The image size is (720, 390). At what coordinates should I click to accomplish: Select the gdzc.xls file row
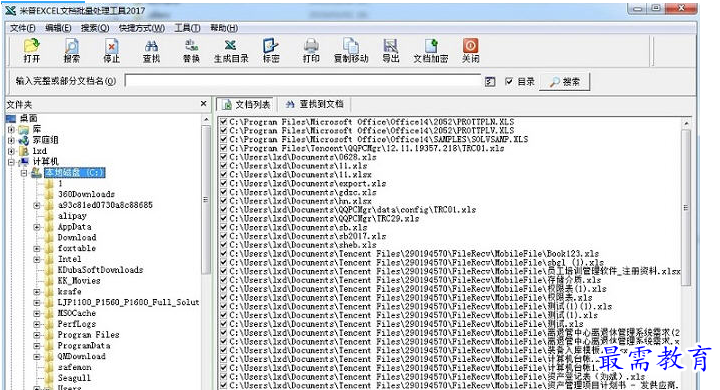[303, 192]
